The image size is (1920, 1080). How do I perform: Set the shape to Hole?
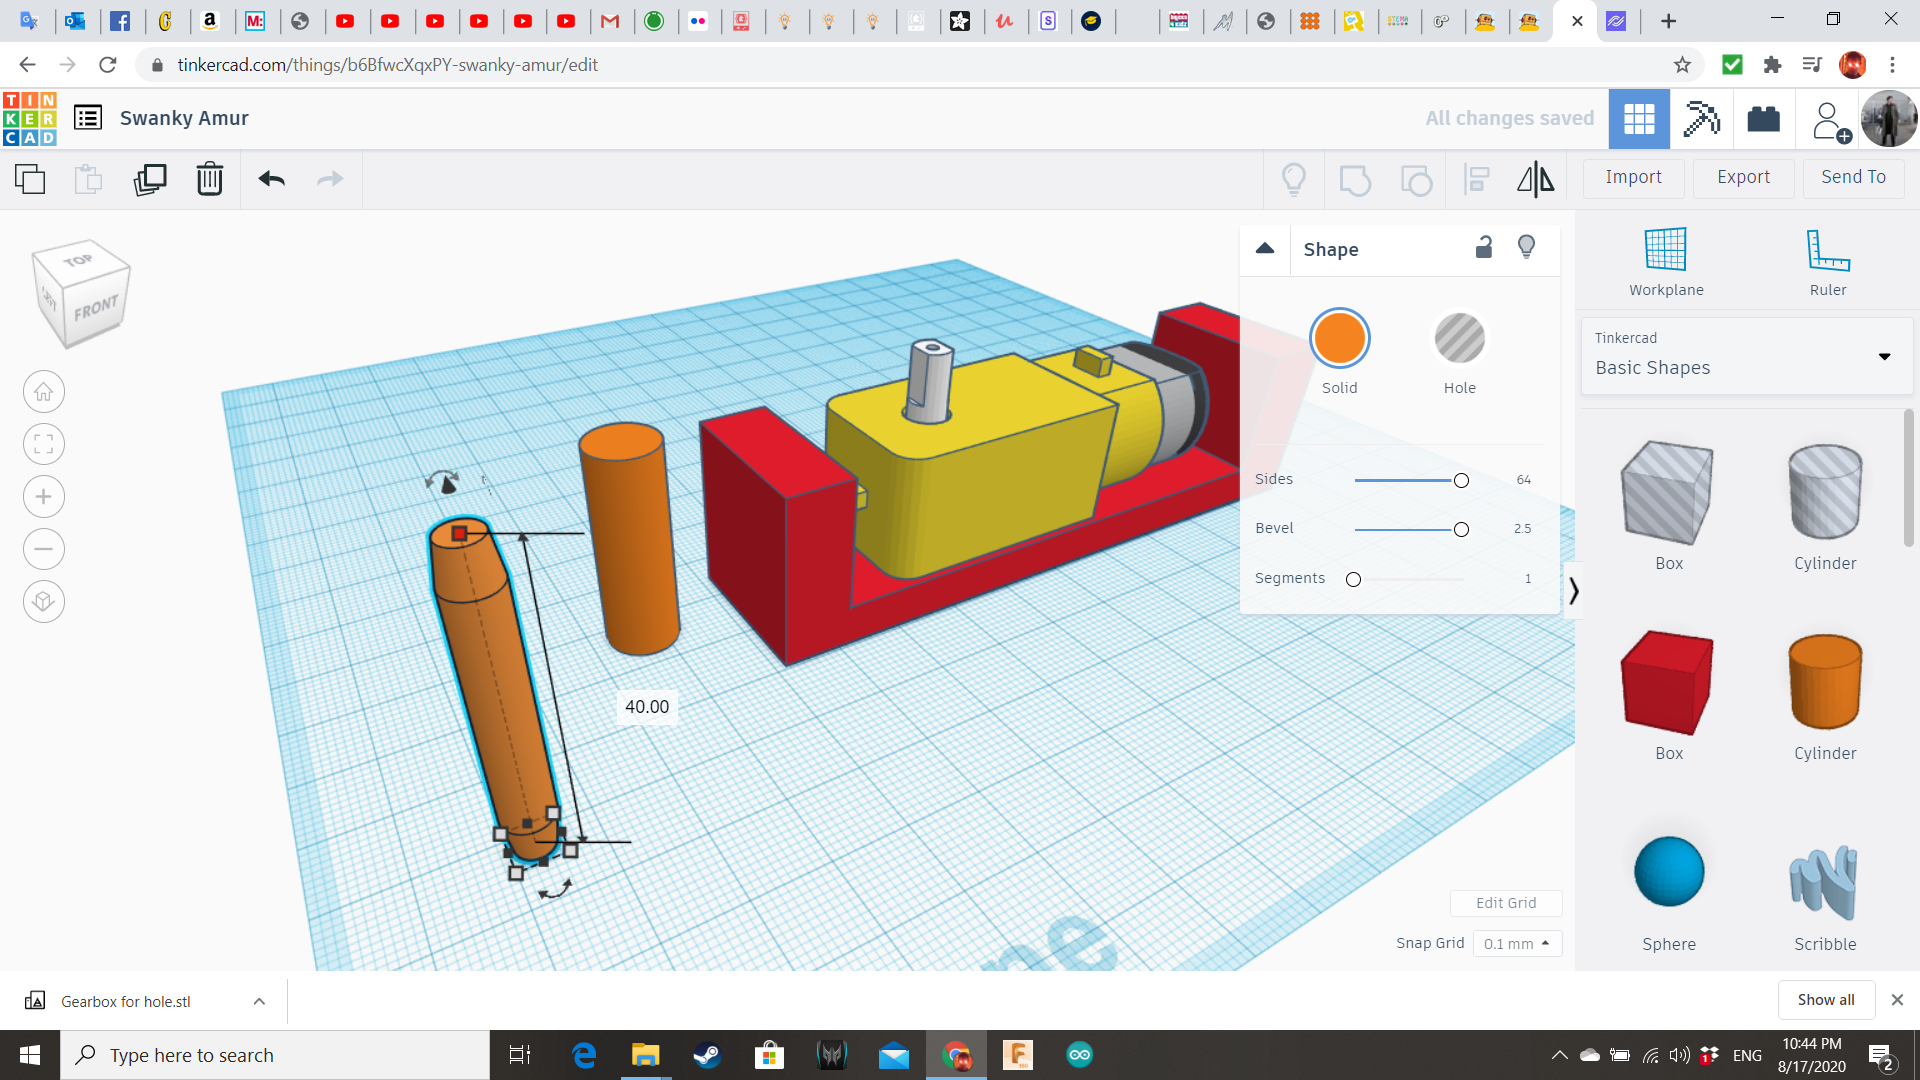[x=1460, y=338]
